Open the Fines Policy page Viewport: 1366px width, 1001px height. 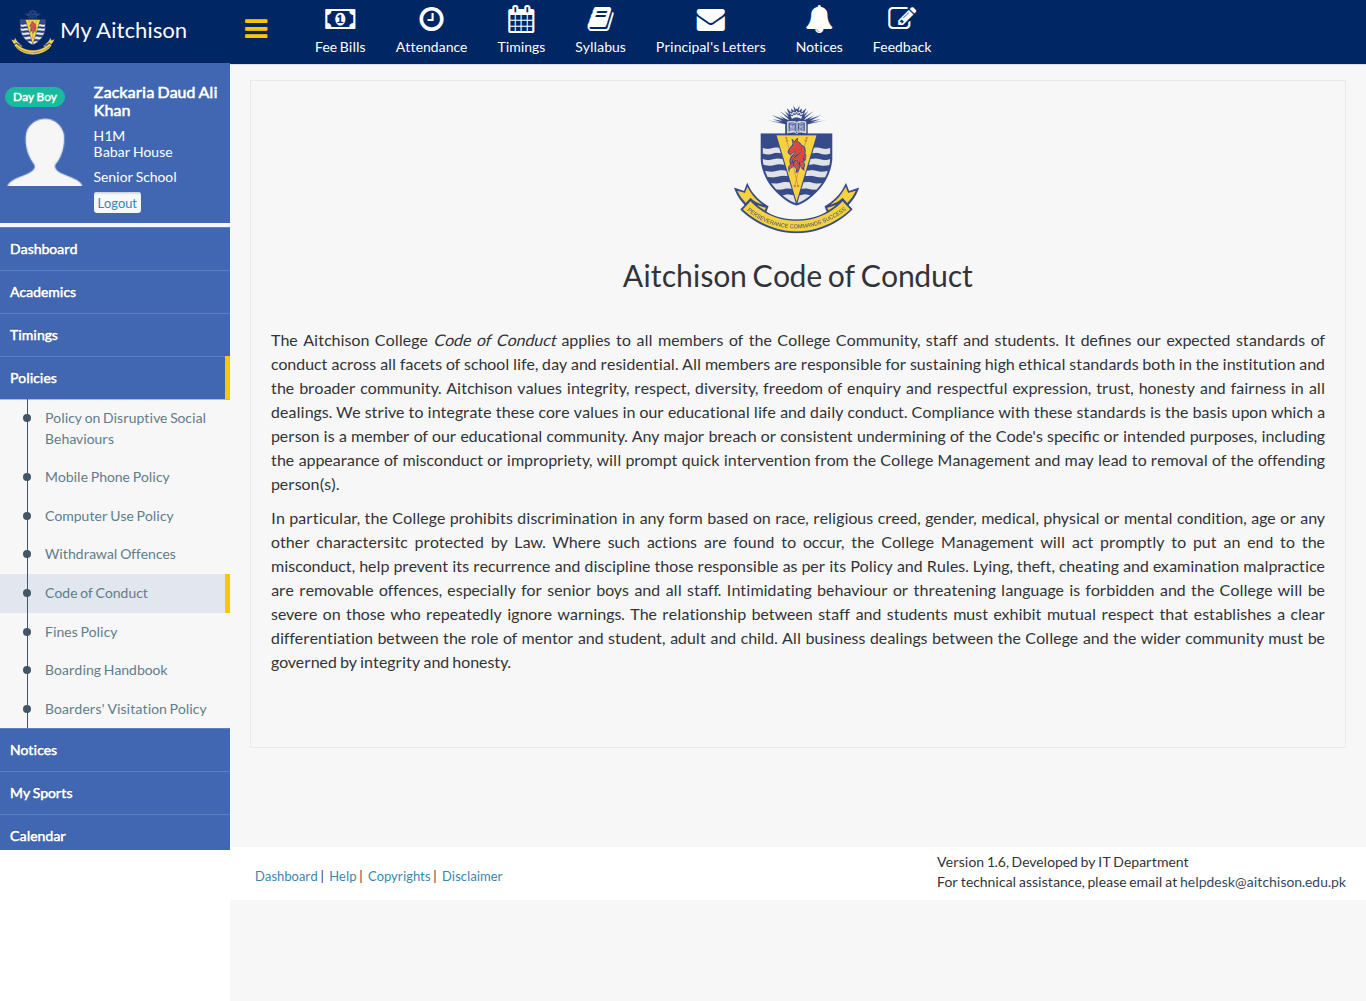pyautogui.click(x=81, y=632)
